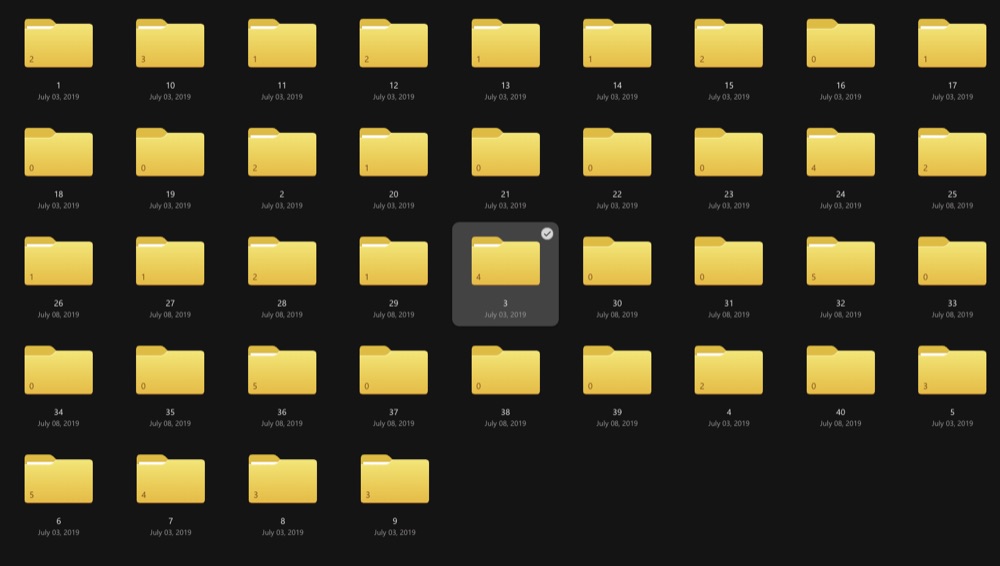Pick the folder icon named 34
The width and height of the screenshot is (1000, 566).
tap(59, 371)
